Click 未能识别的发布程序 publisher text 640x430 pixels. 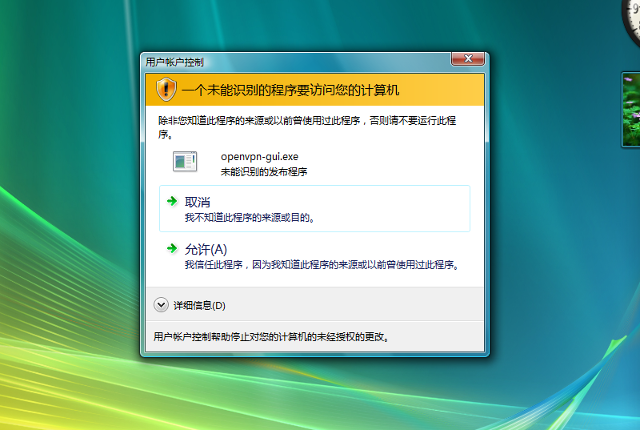click(264, 172)
